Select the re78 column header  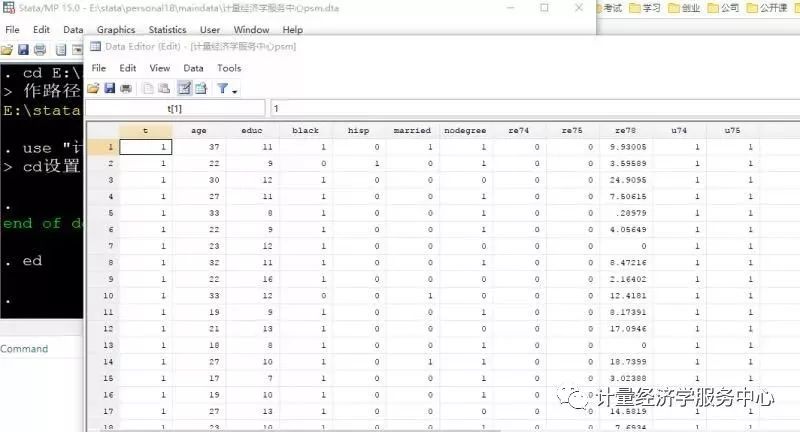click(x=626, y=131)
